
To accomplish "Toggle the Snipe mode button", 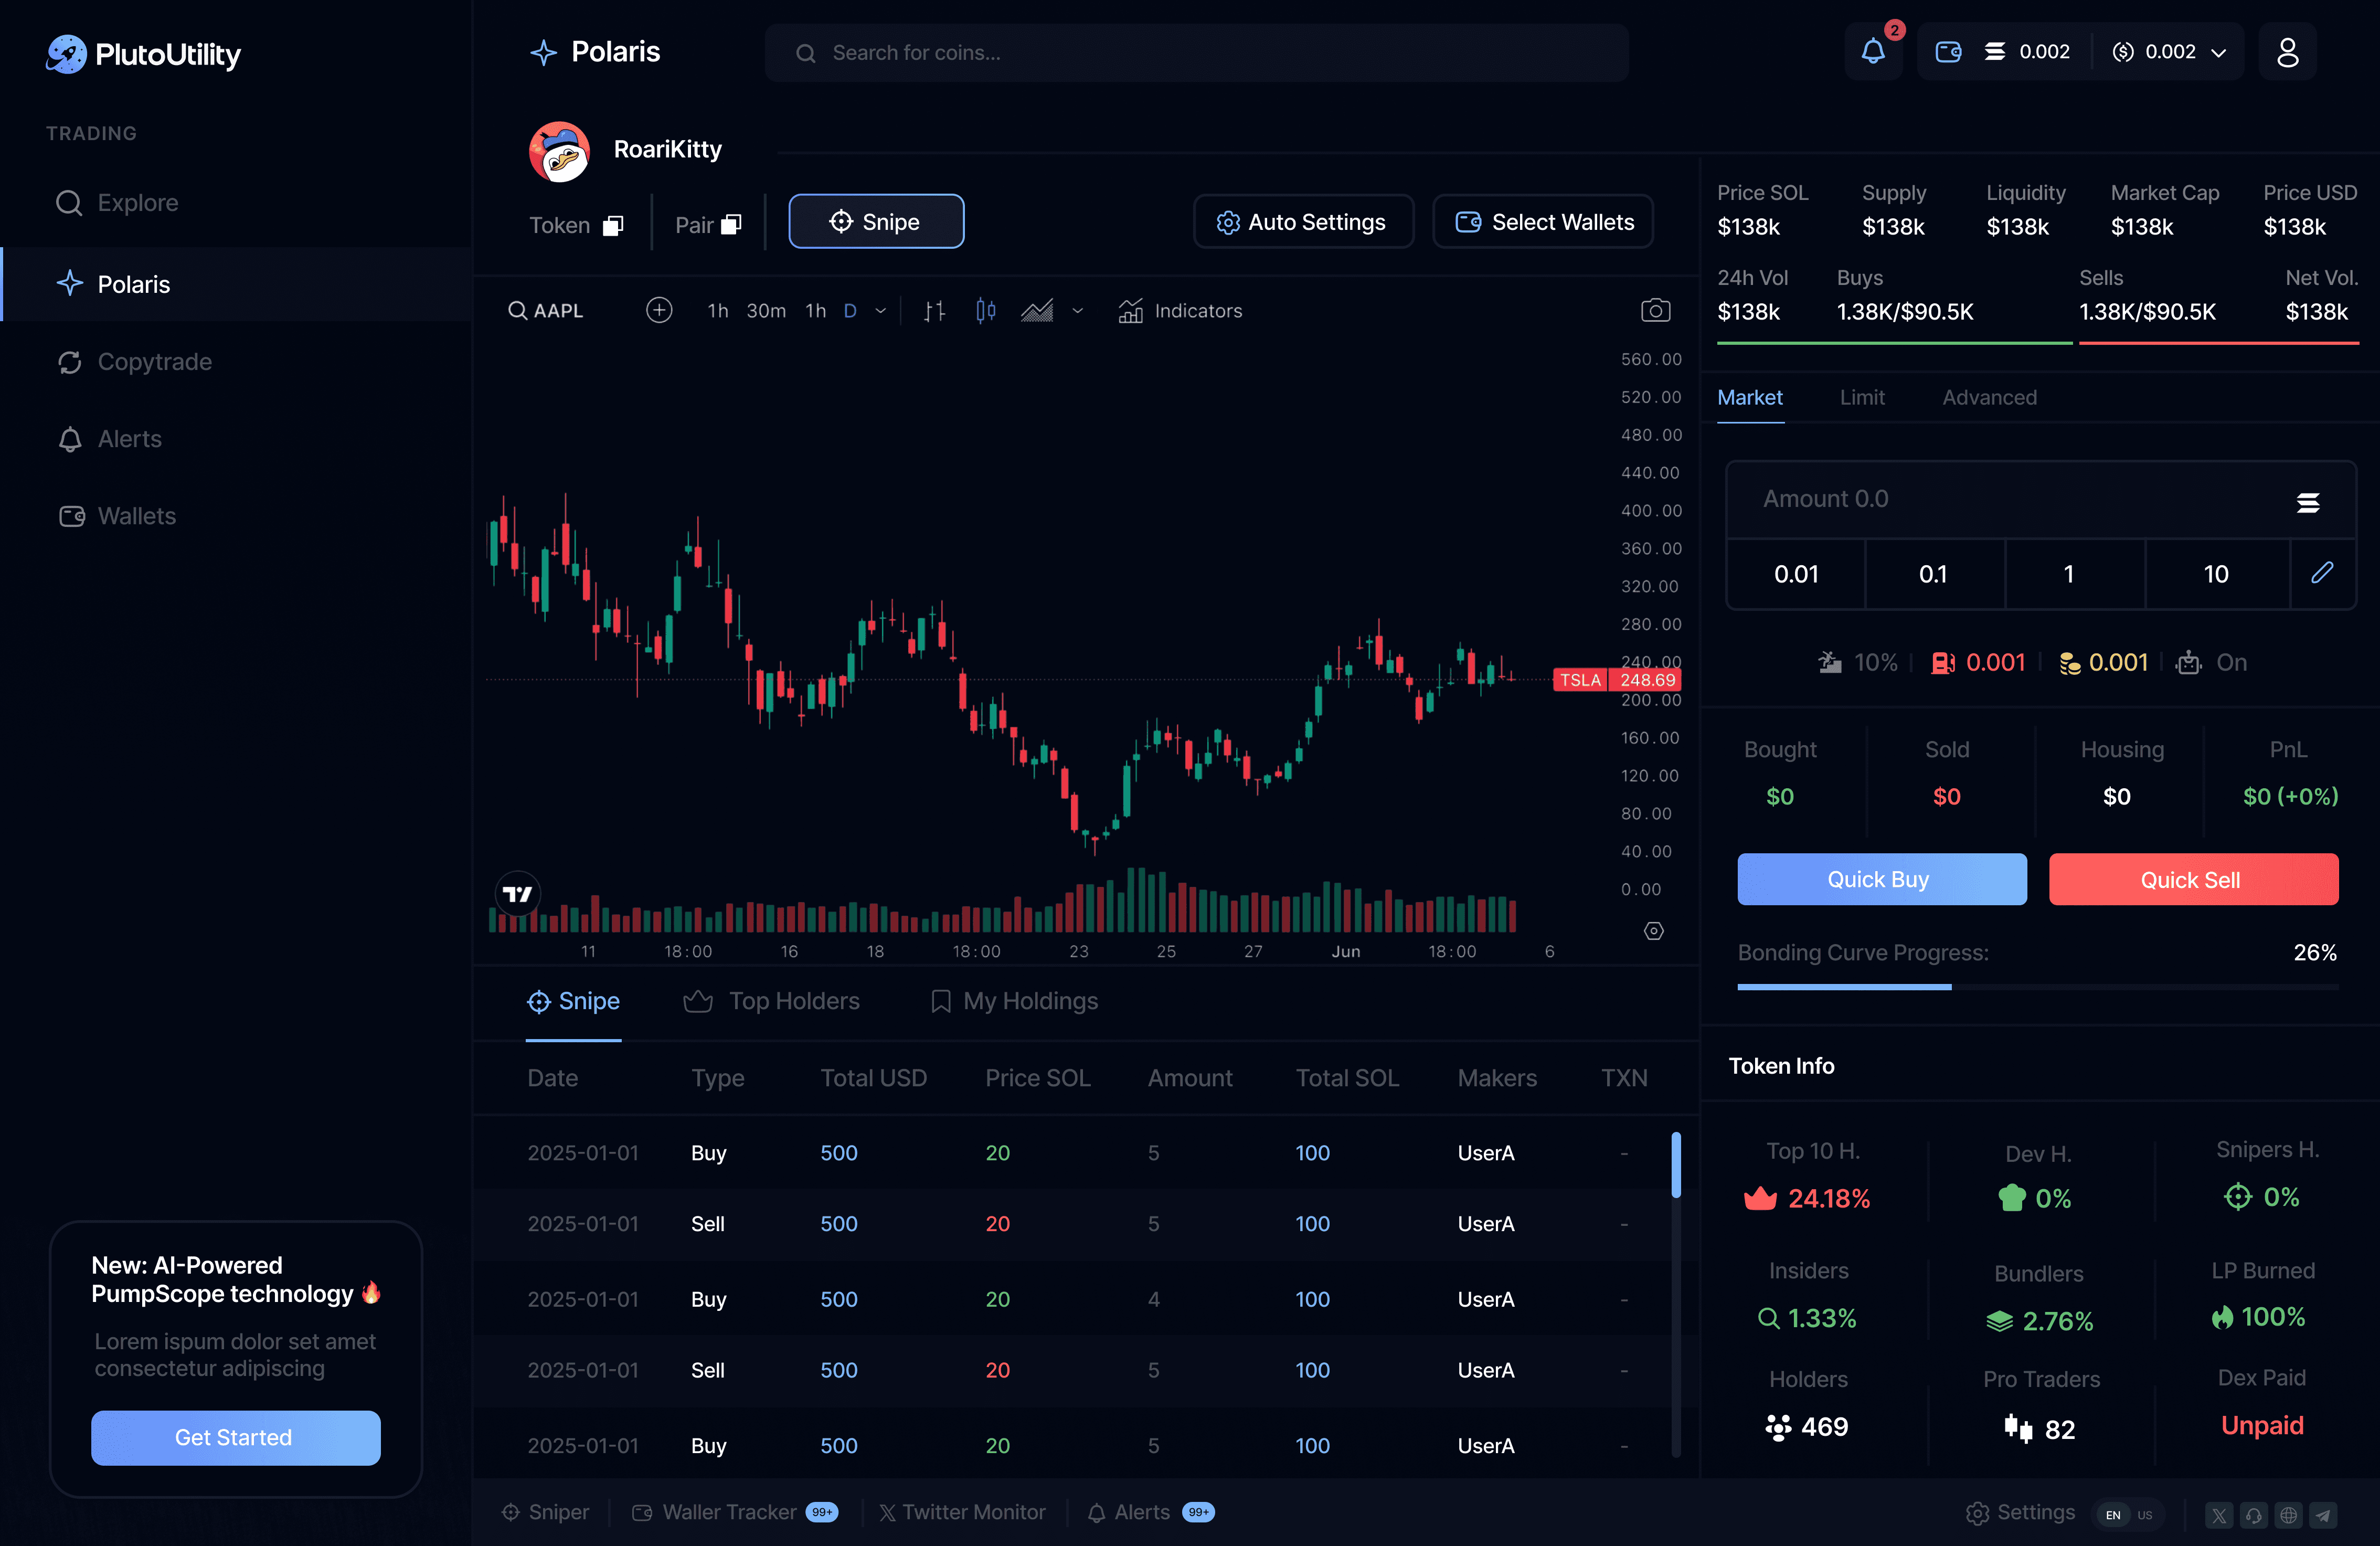I will pyautogui.click(x=876, y=221).
